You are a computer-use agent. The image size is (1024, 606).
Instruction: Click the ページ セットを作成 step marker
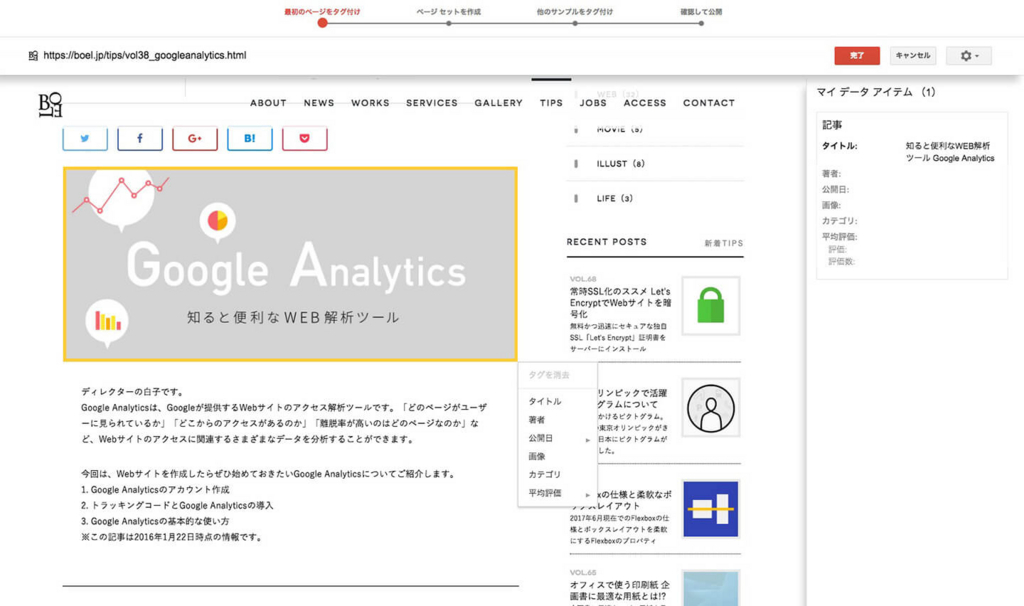pos(449,24)
